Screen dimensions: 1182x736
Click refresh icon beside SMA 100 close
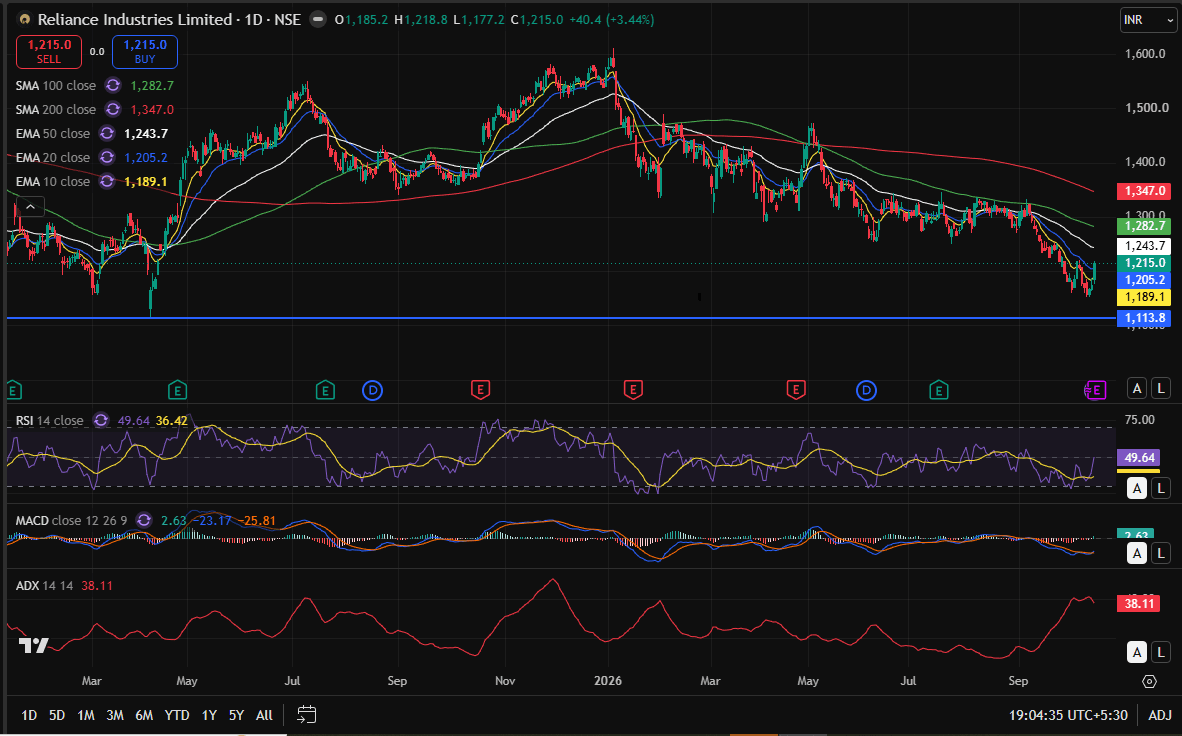coord(112,85)
